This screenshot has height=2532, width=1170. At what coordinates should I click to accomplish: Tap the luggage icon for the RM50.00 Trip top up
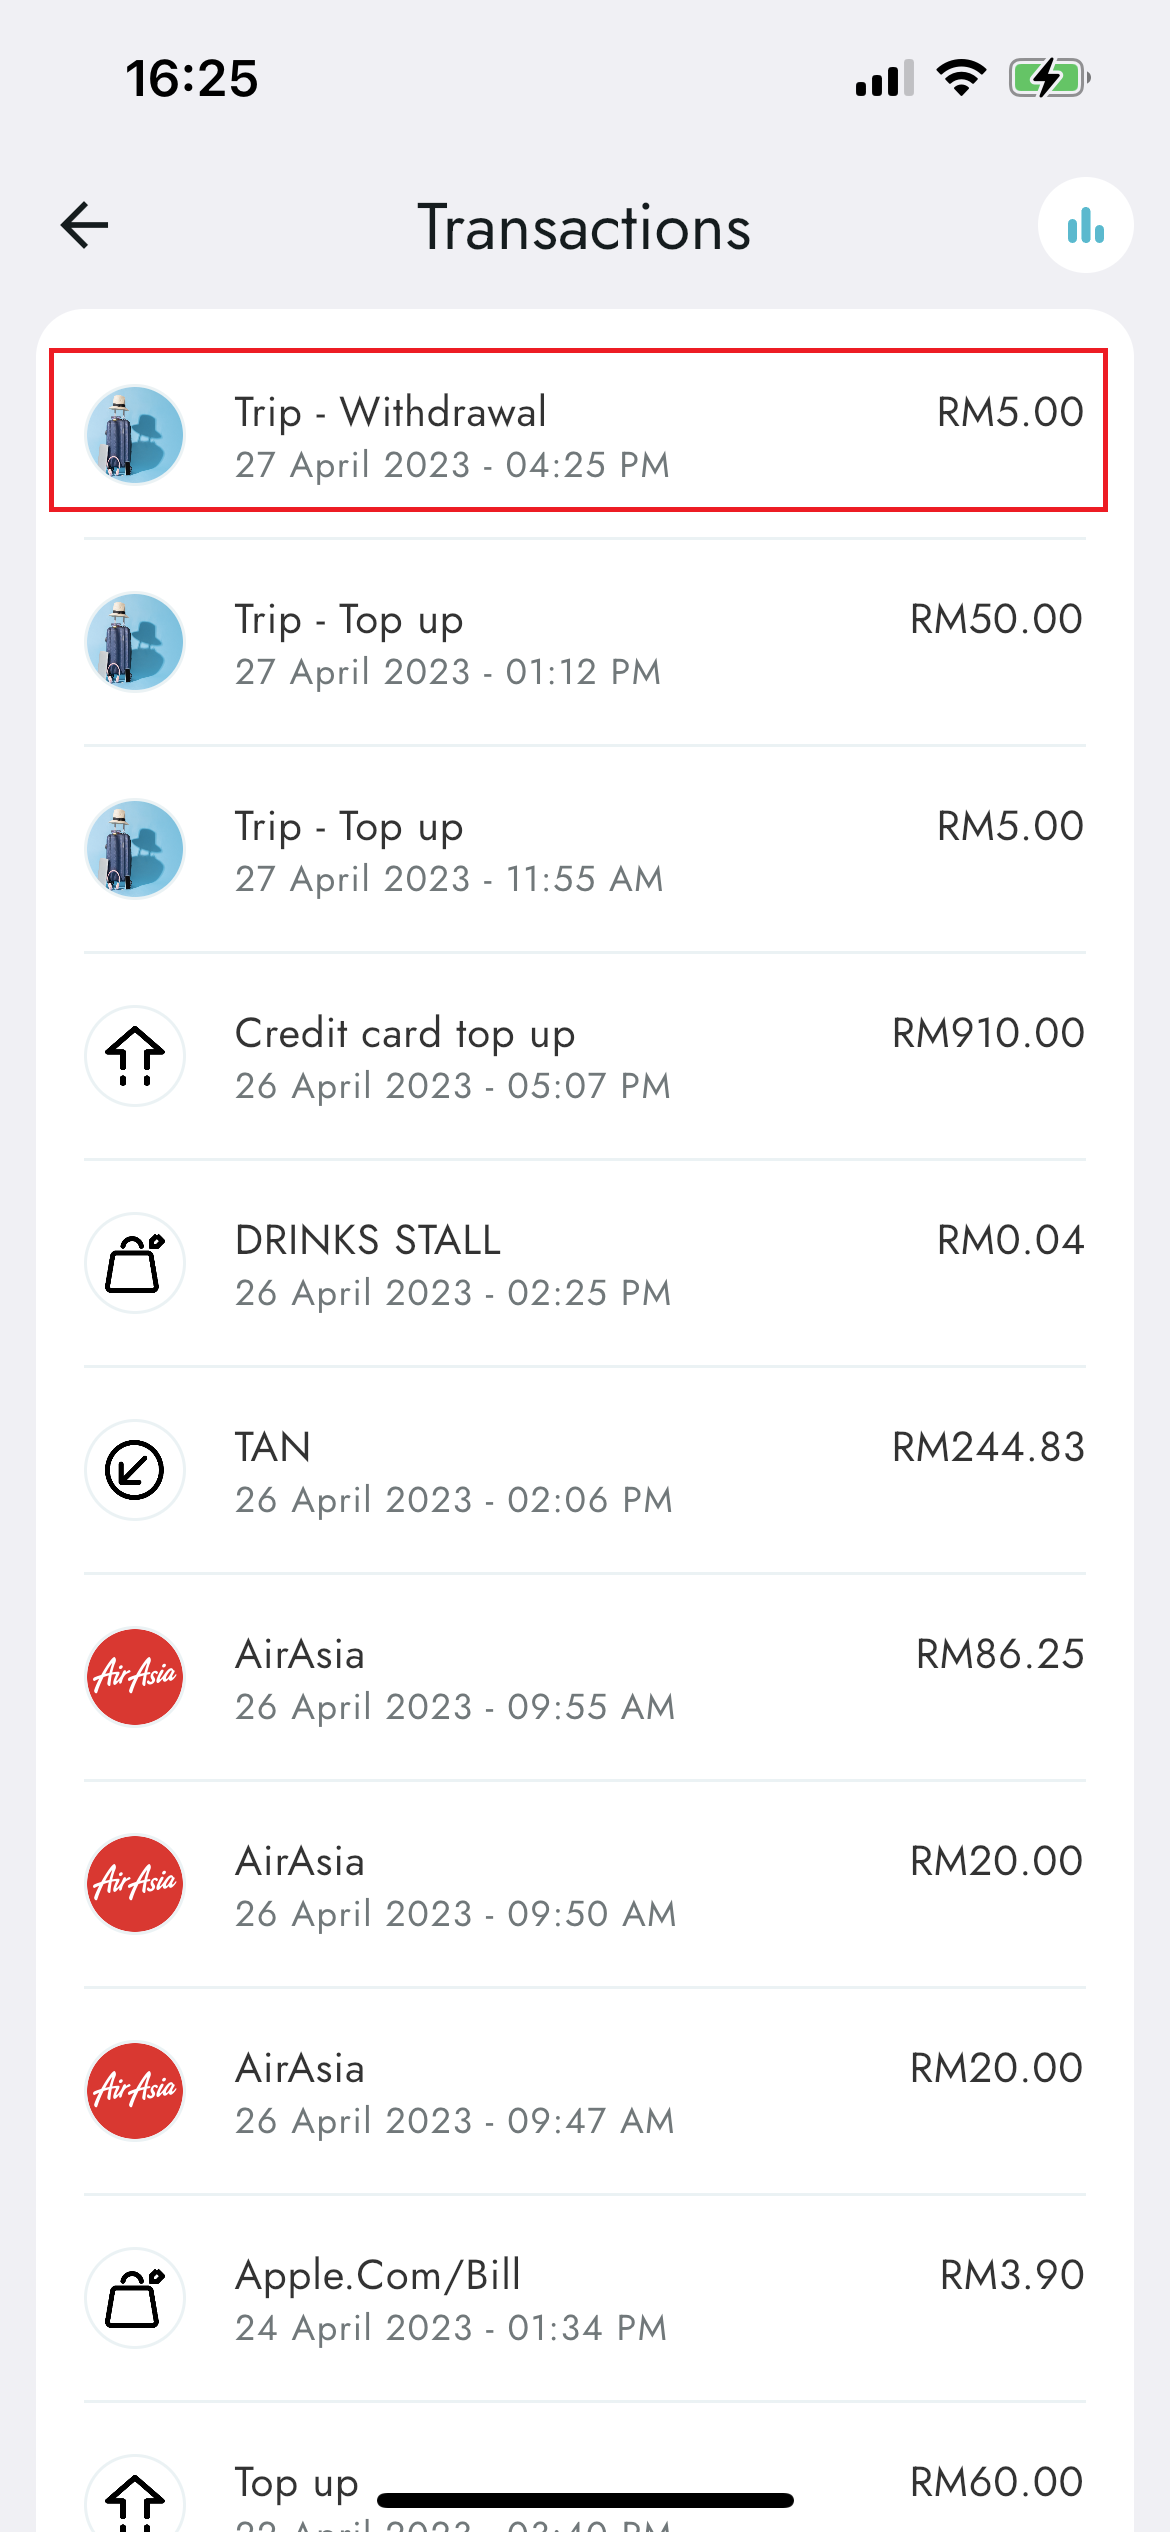click(135, 642)
